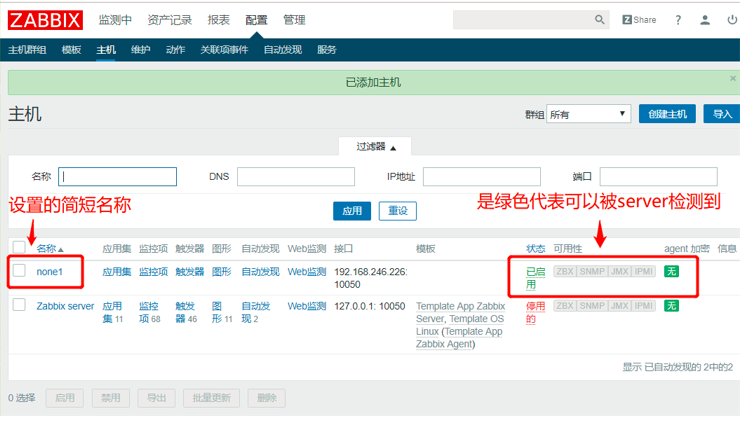Switch to the 主机 submenu
This screenshot has height=423, width=748.
pos(106,50)
